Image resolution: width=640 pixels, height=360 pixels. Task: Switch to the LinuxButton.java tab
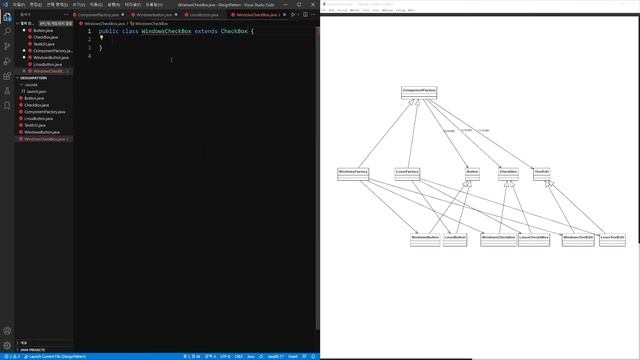(x=204, y=15)
